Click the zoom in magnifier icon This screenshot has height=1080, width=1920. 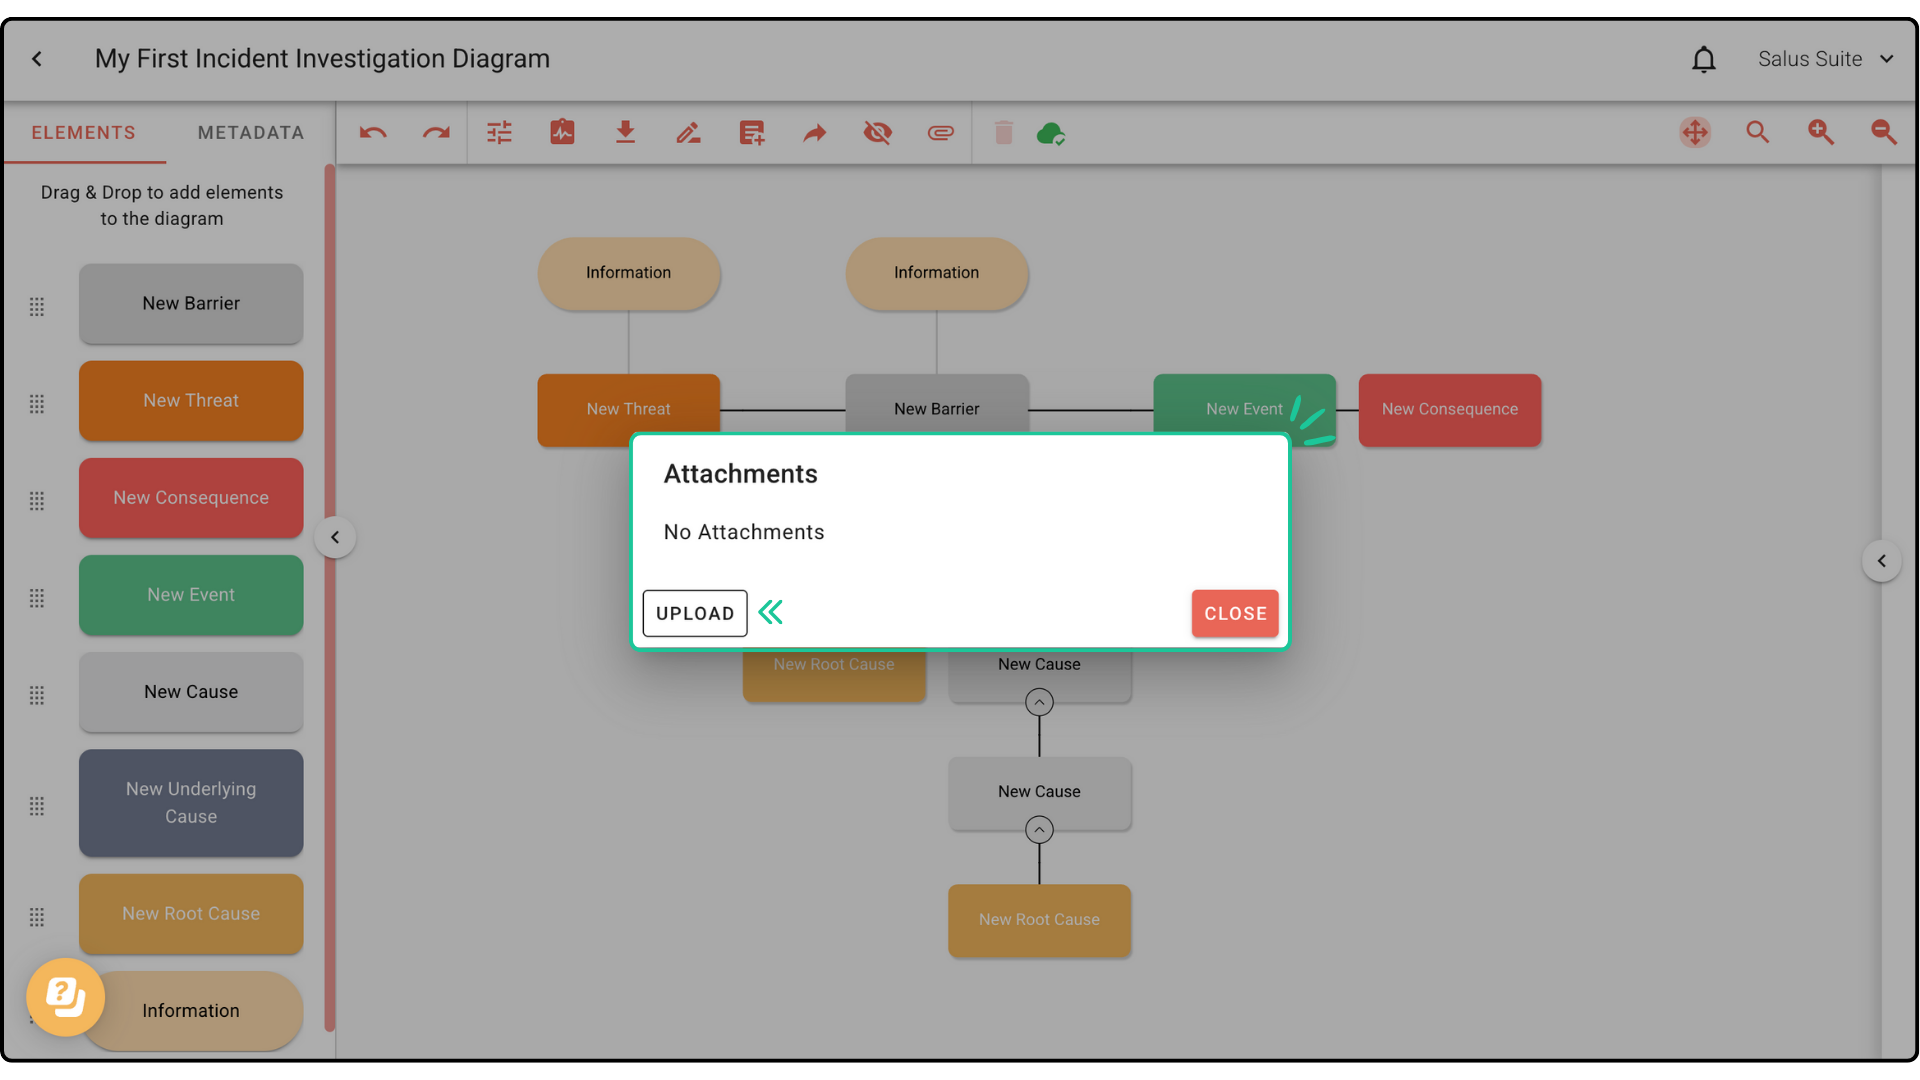point(1820,133)
